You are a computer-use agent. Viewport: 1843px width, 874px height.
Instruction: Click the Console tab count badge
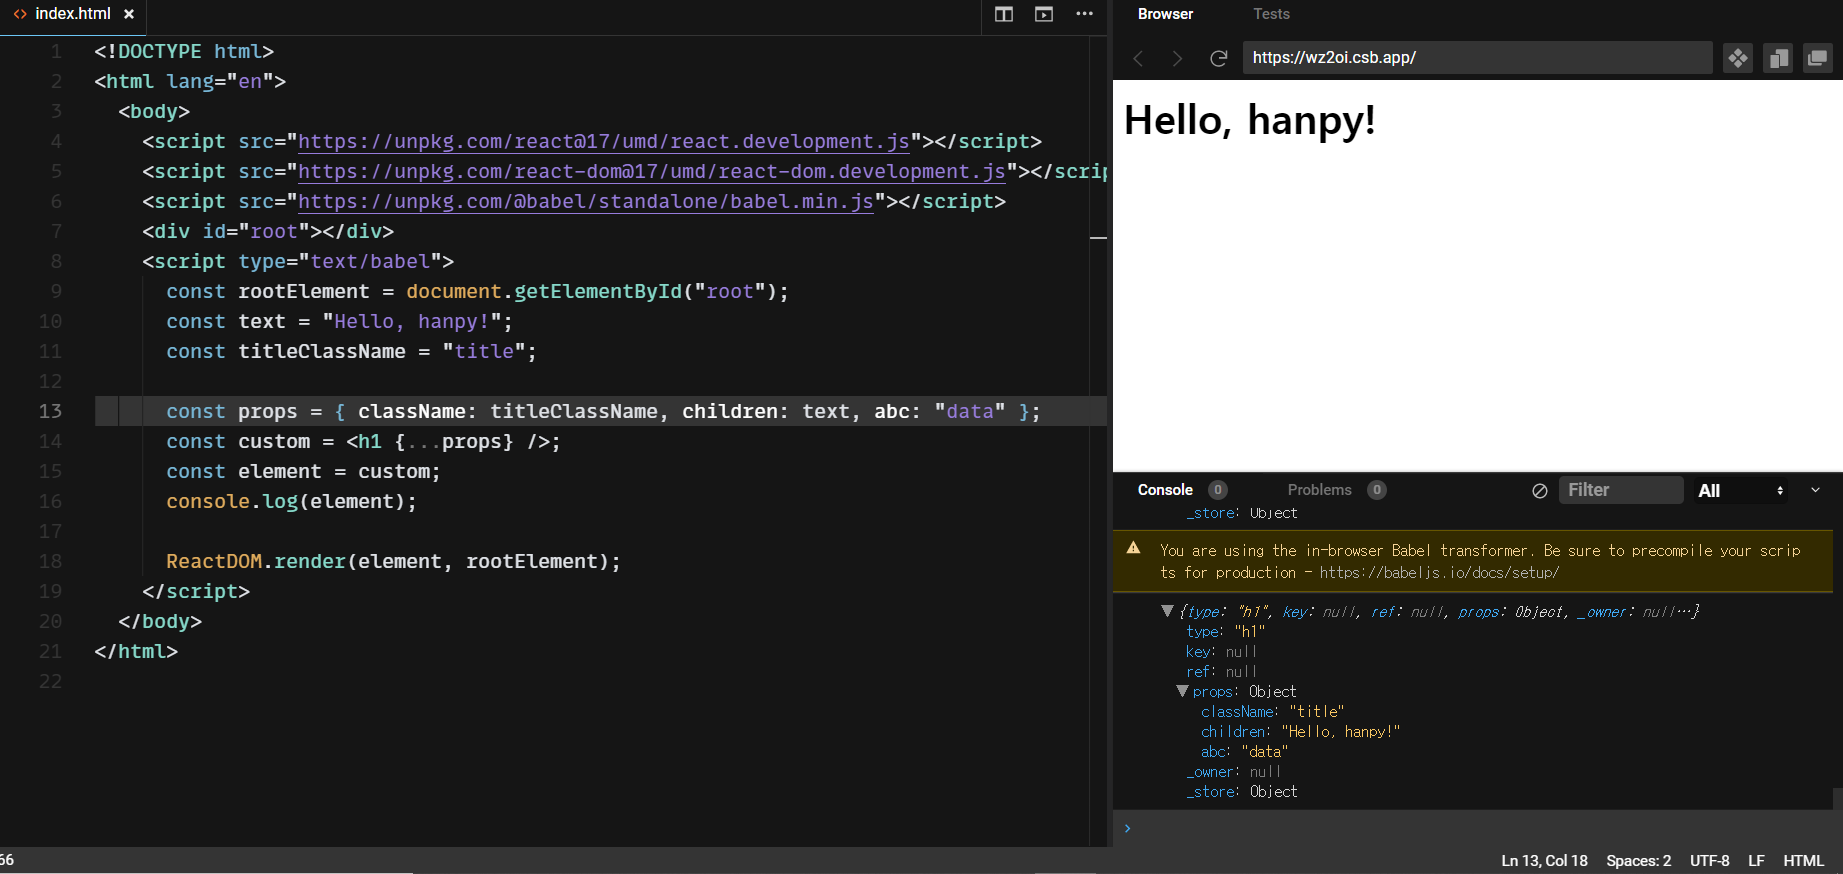point(1217,490)
